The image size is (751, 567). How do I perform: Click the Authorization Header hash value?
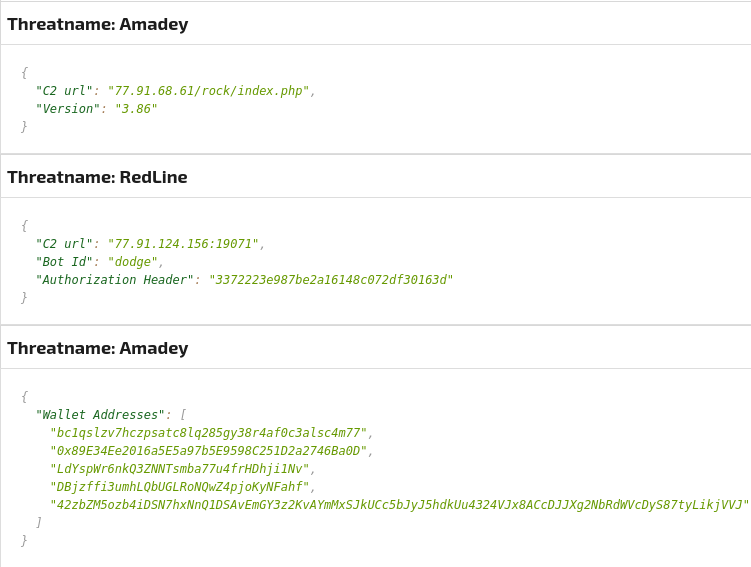pyautogui.click(x=330, y=280)
